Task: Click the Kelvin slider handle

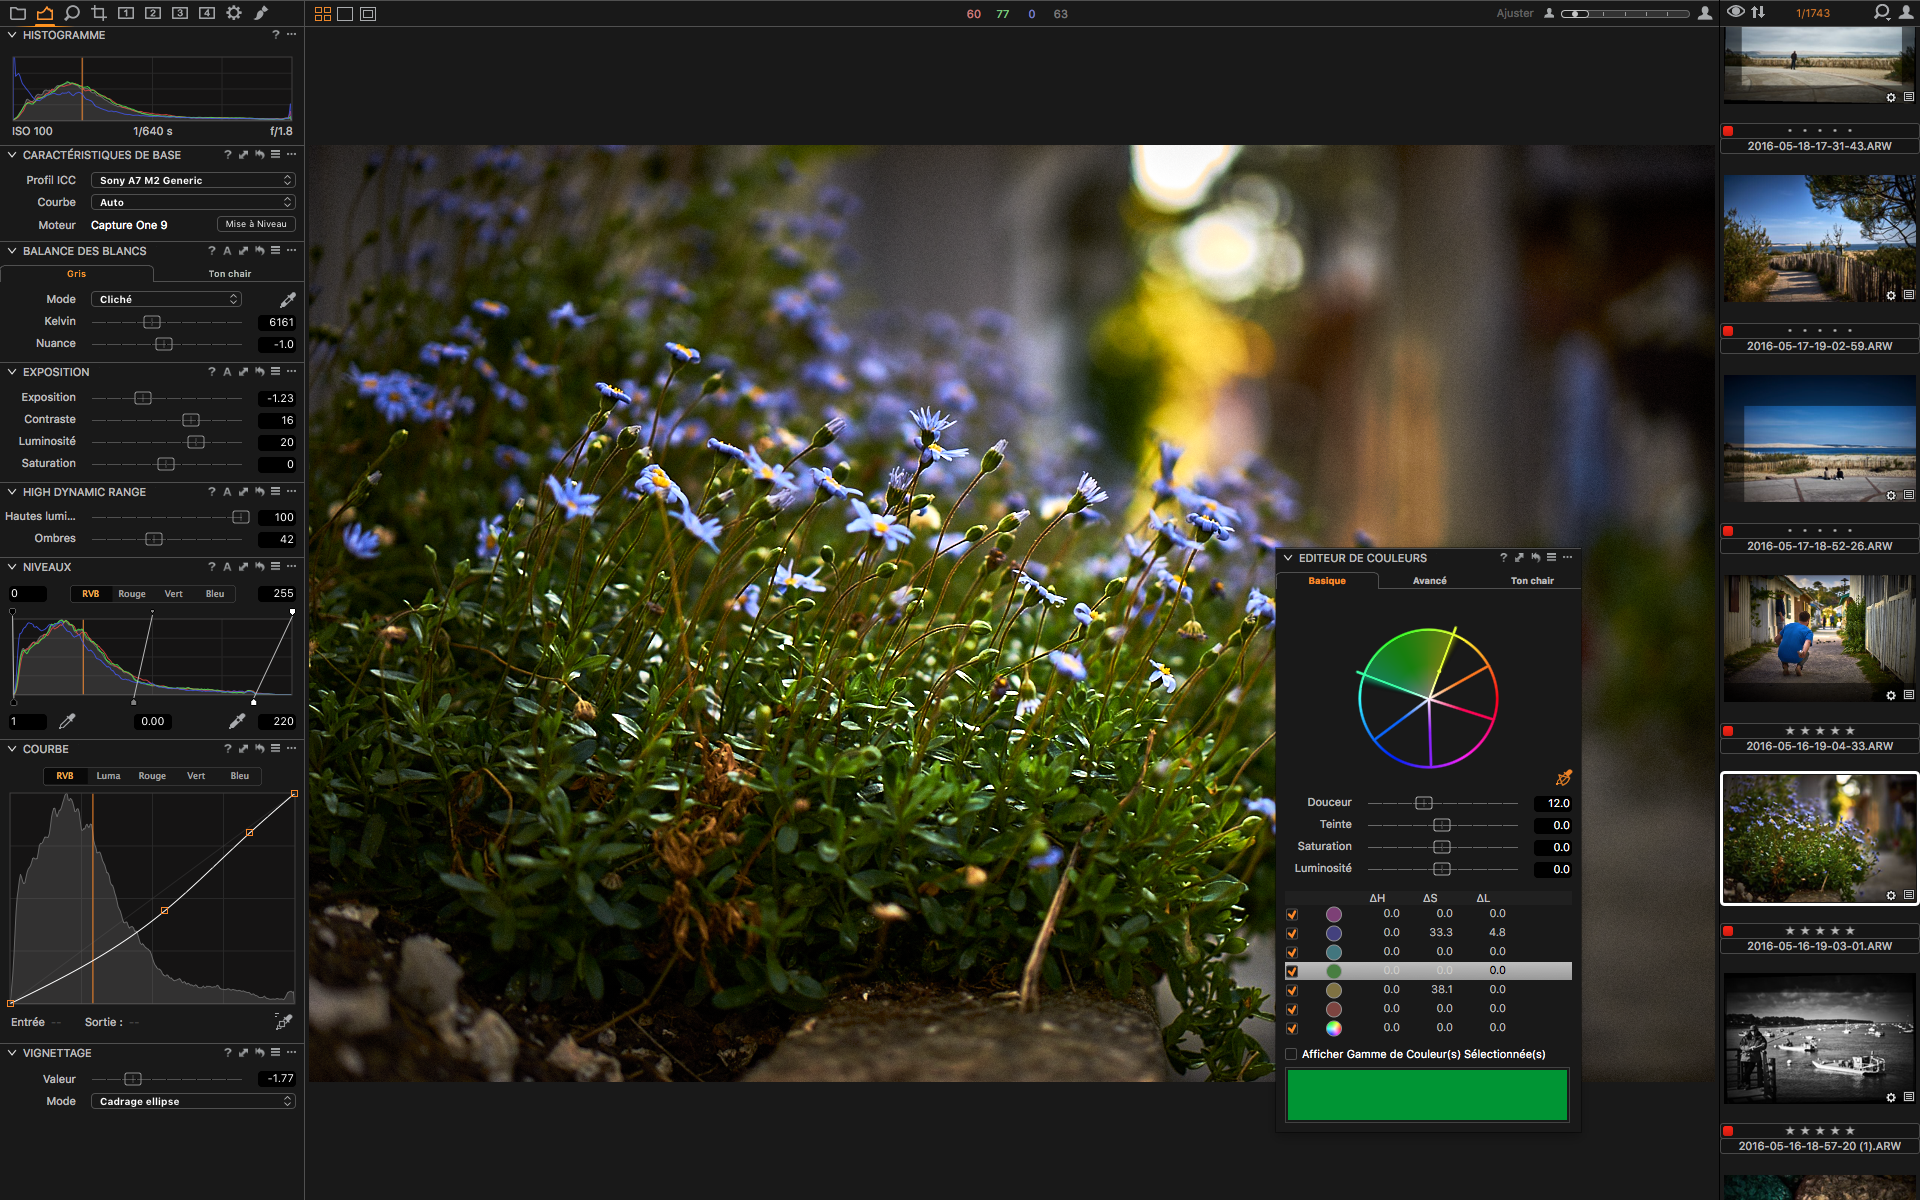Action: tap(152, 322)
